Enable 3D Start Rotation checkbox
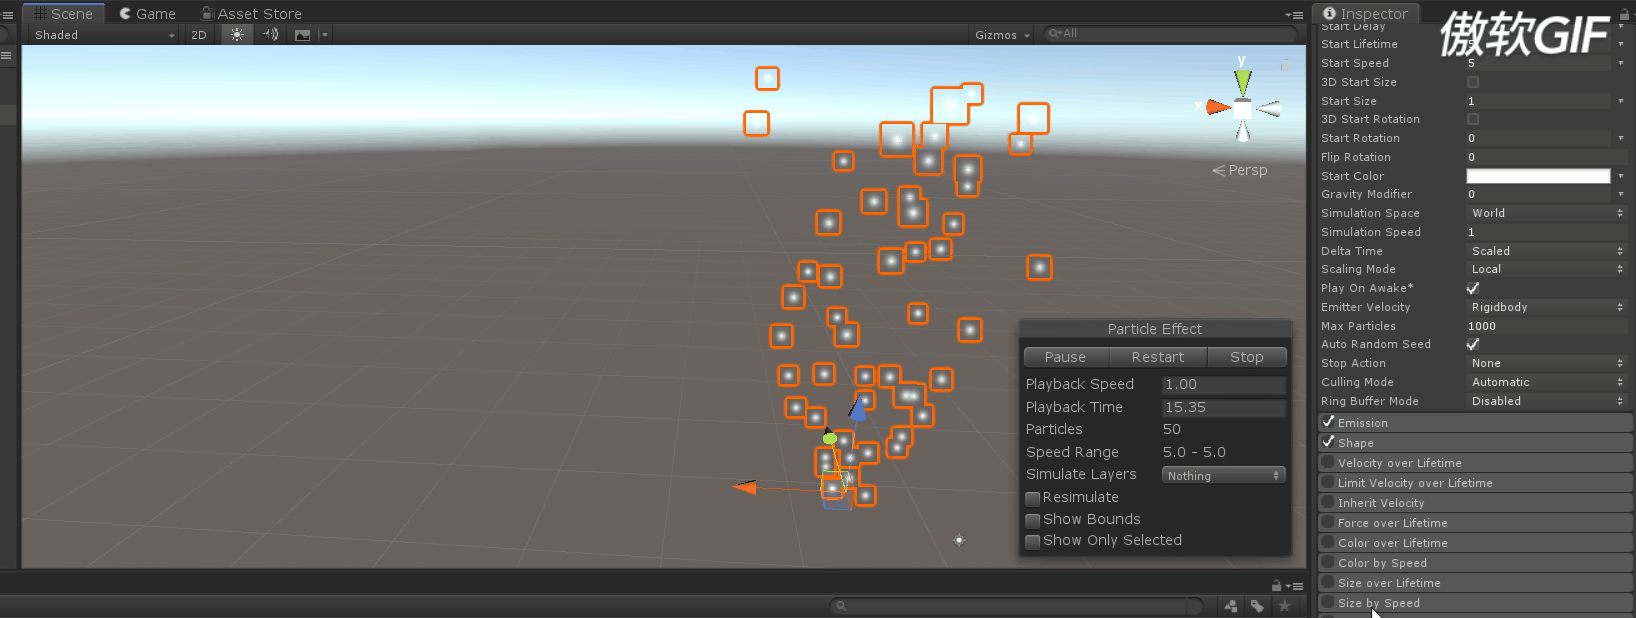 click(1472, 119)
